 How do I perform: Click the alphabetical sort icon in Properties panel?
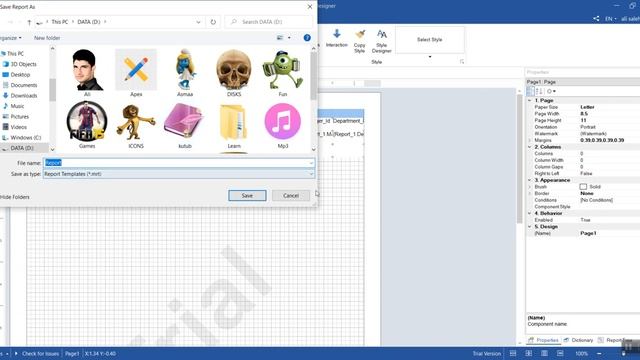point(539,91)
